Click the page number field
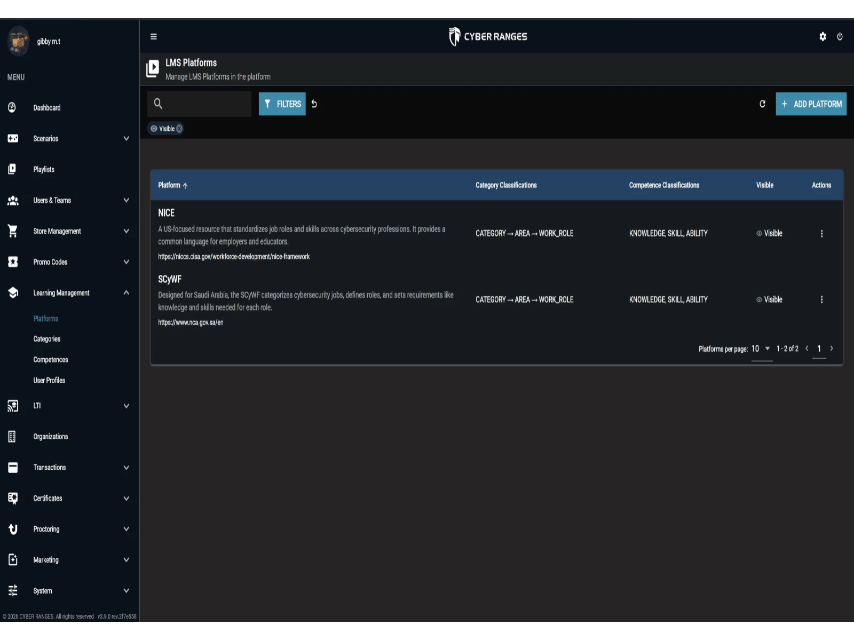The width and height of the screenshot is (854, 640). (x=819, y=349)
